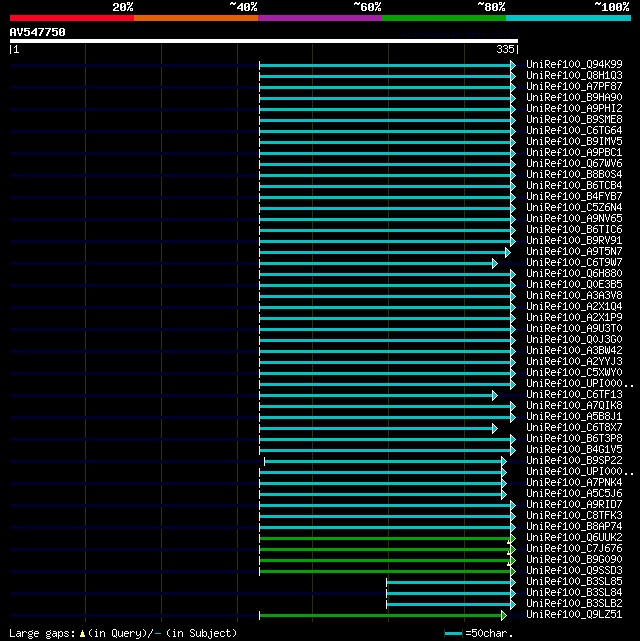Click UniRef100_Q0E3B5 hit name
The width and height of the screenshot is (640, 641).
coord(574,285)
